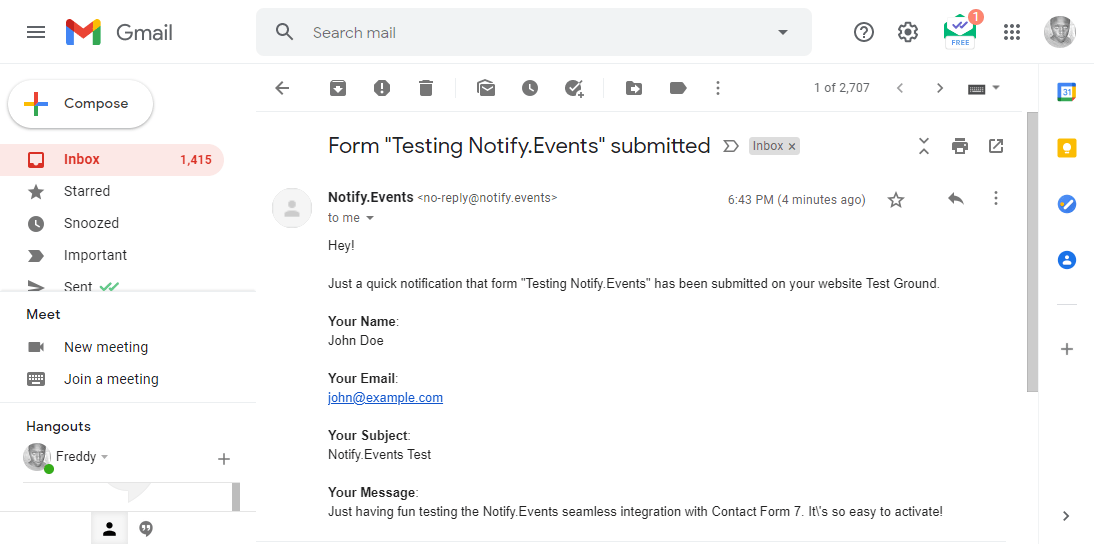Go back to inbox arrow

click(x=282, y=88)
